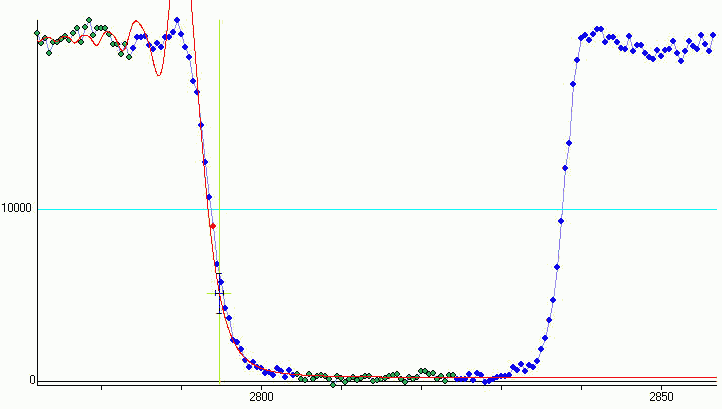Viewport: 722px width, 409px height.
Task: Click the "10000" y-axis label
Action: click(16, 208)
